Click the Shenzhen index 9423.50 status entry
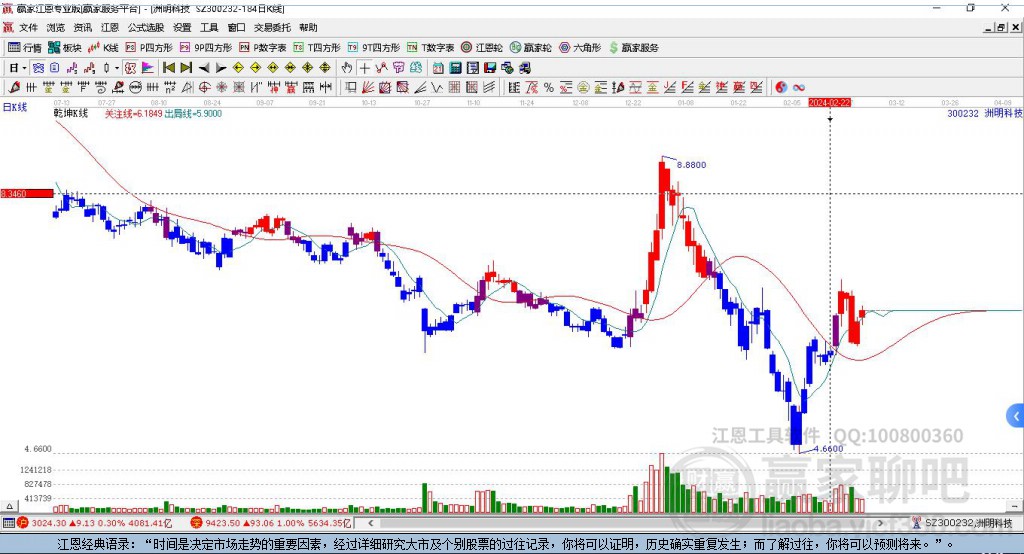Viewport: 1024px width, 554px height. pos(271,523)
